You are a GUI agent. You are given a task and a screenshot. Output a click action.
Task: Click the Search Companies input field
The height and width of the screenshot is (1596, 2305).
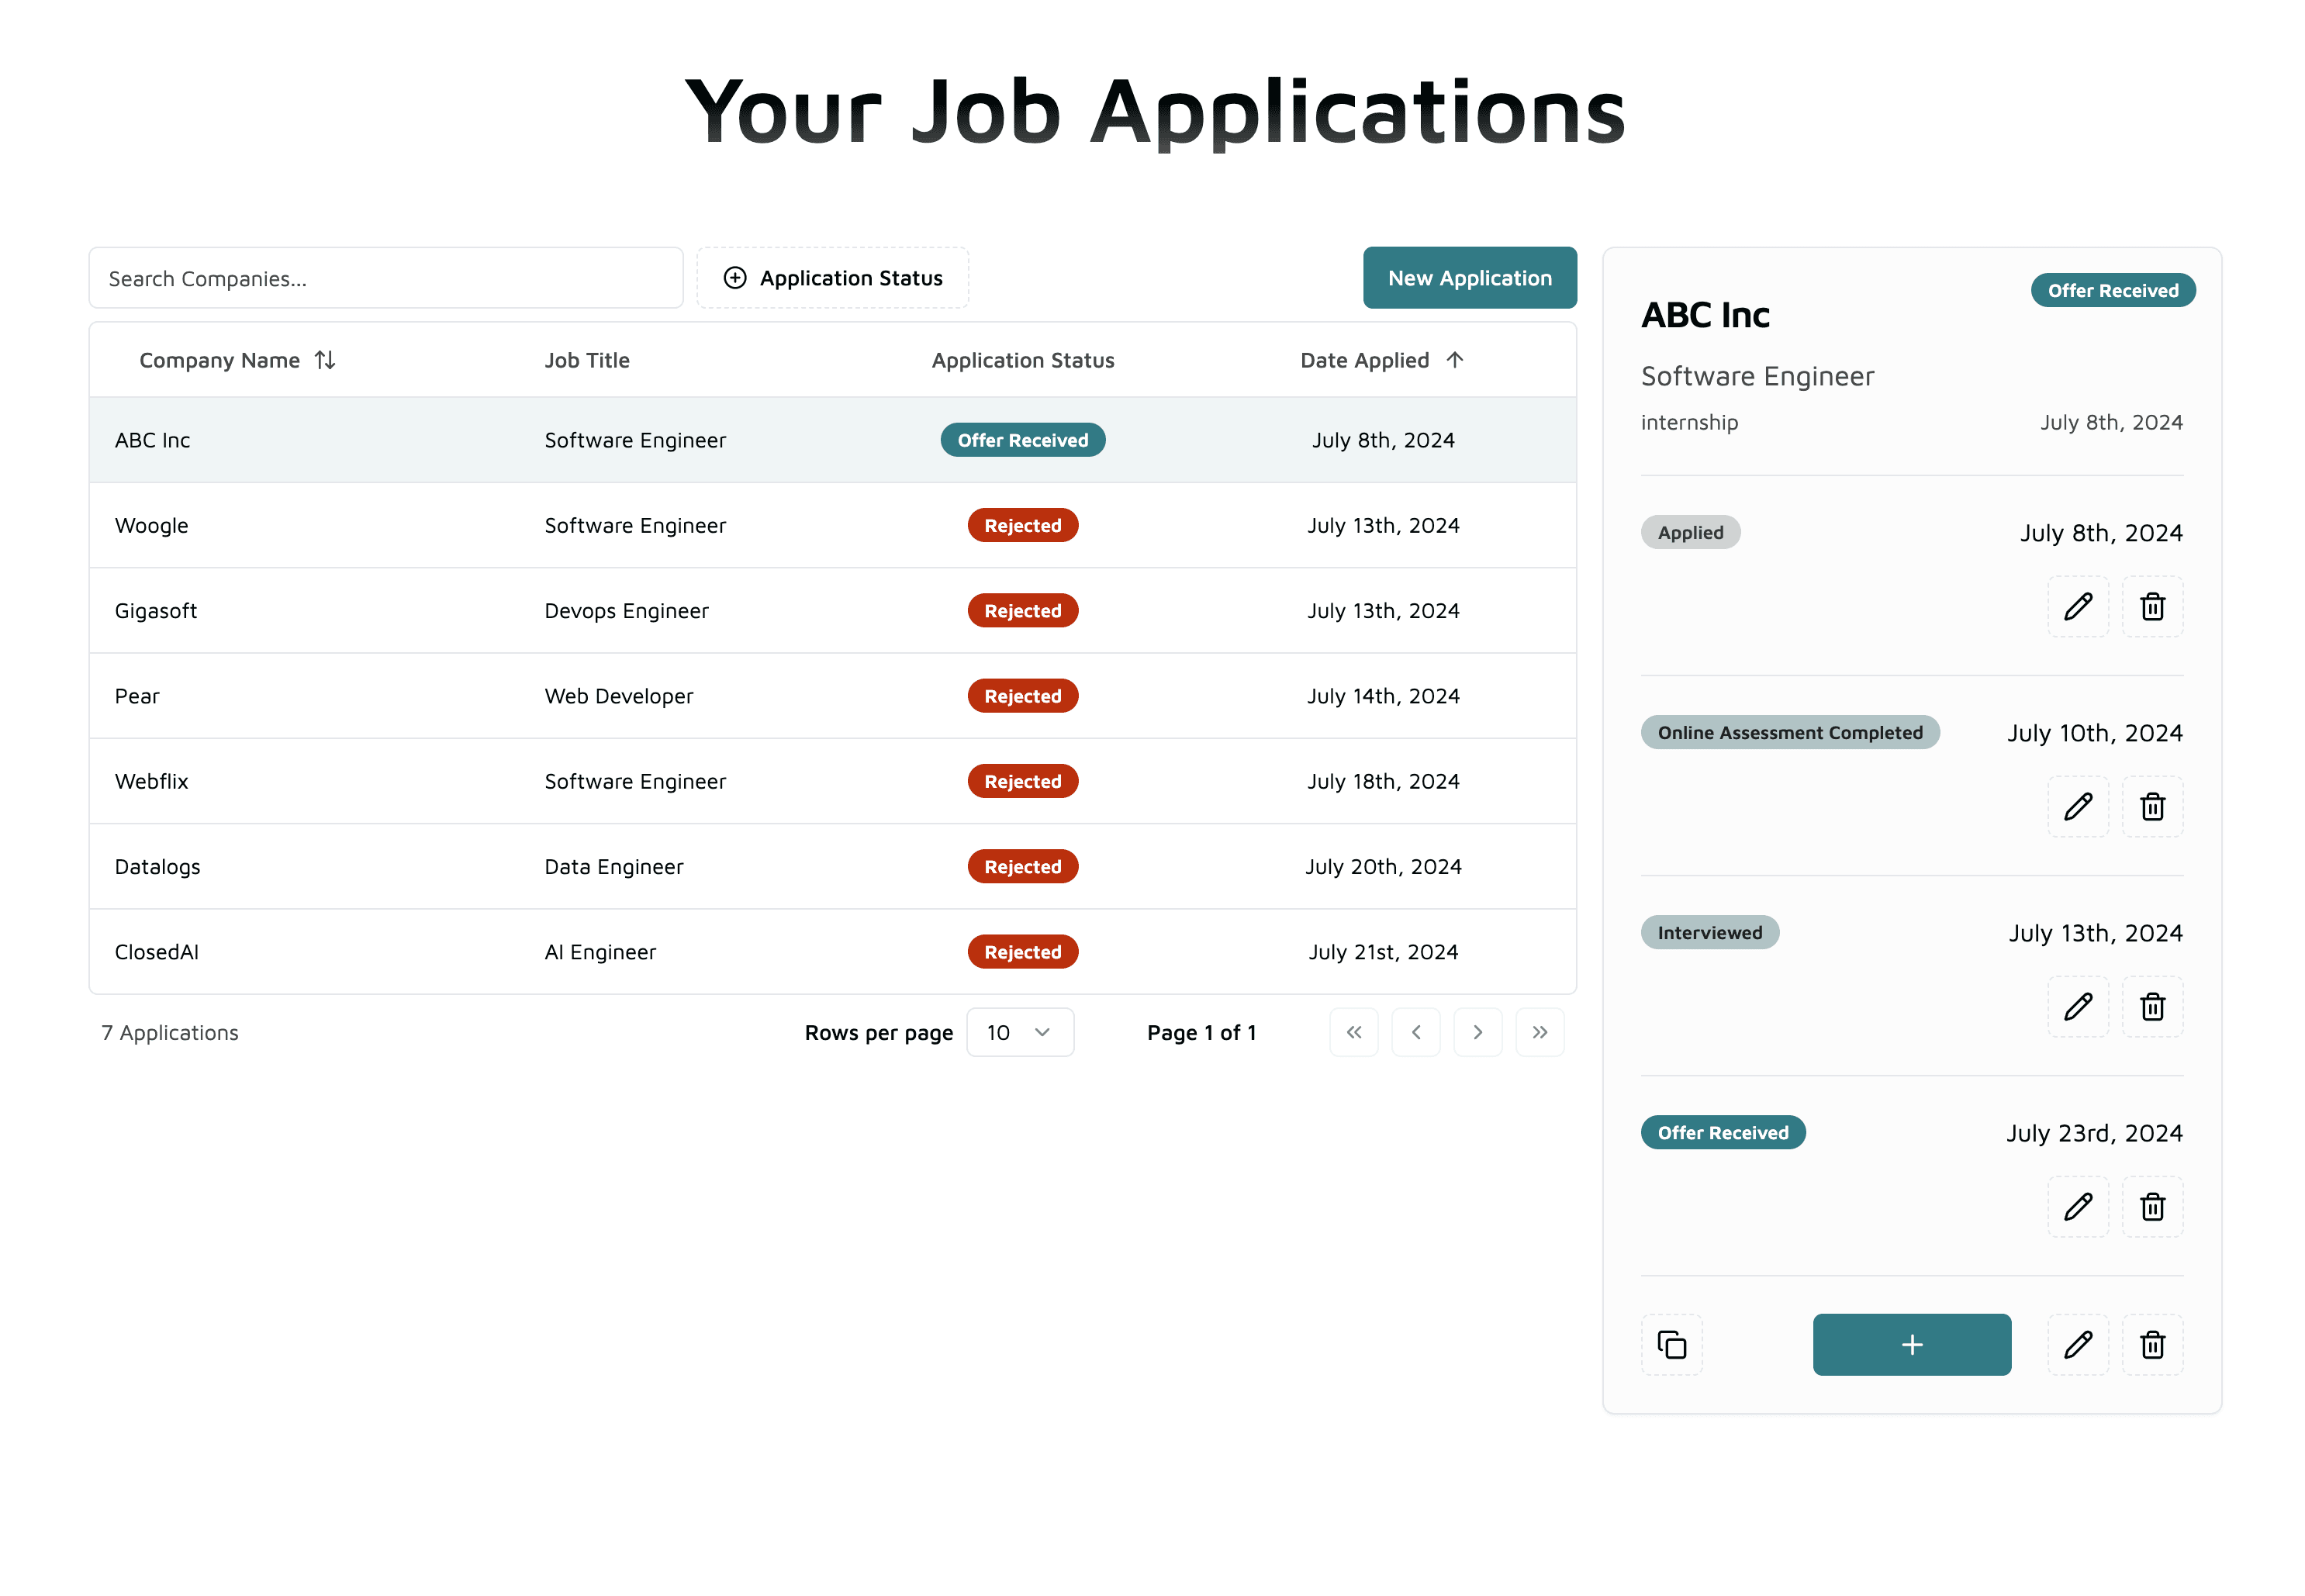384,278
